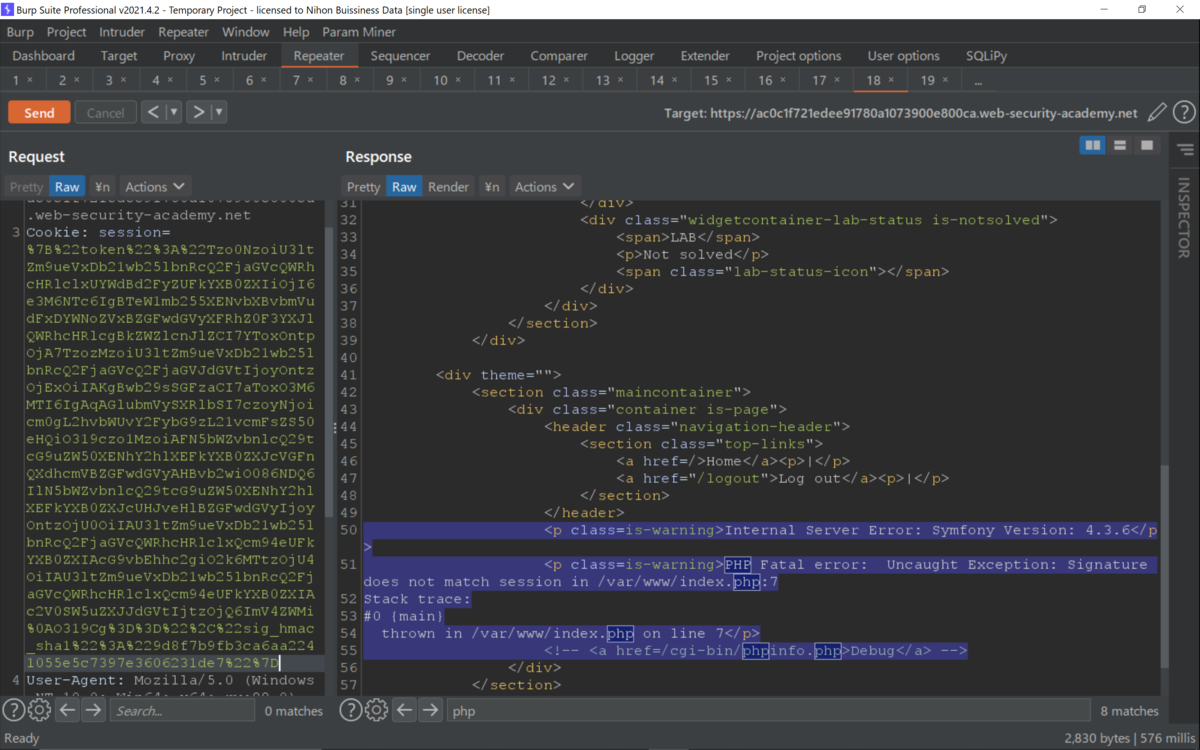Switch the Response view to Pretty
1200x750 pixels.
[364, 186]
